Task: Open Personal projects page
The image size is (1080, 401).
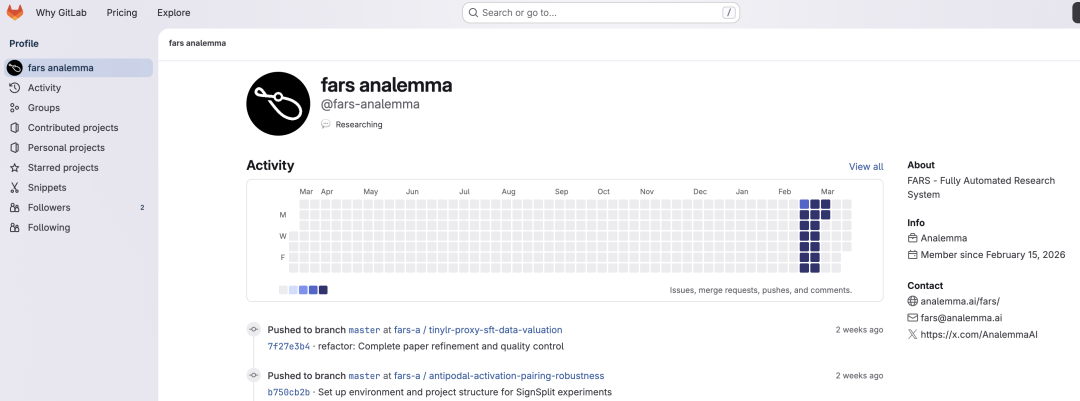Action: click(x=68, y=148)
